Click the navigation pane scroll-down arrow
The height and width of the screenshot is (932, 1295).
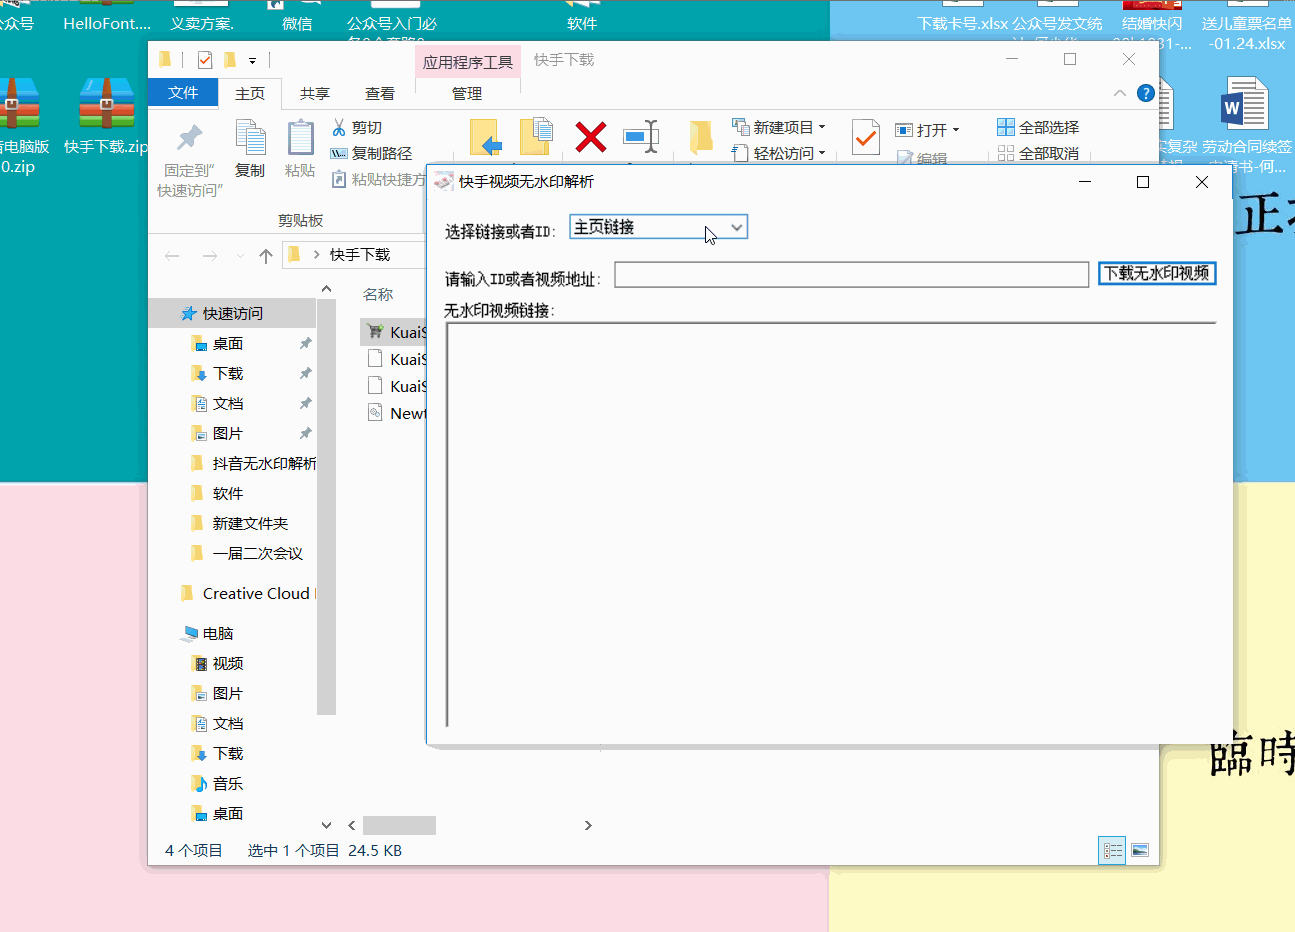pos(326,825)
